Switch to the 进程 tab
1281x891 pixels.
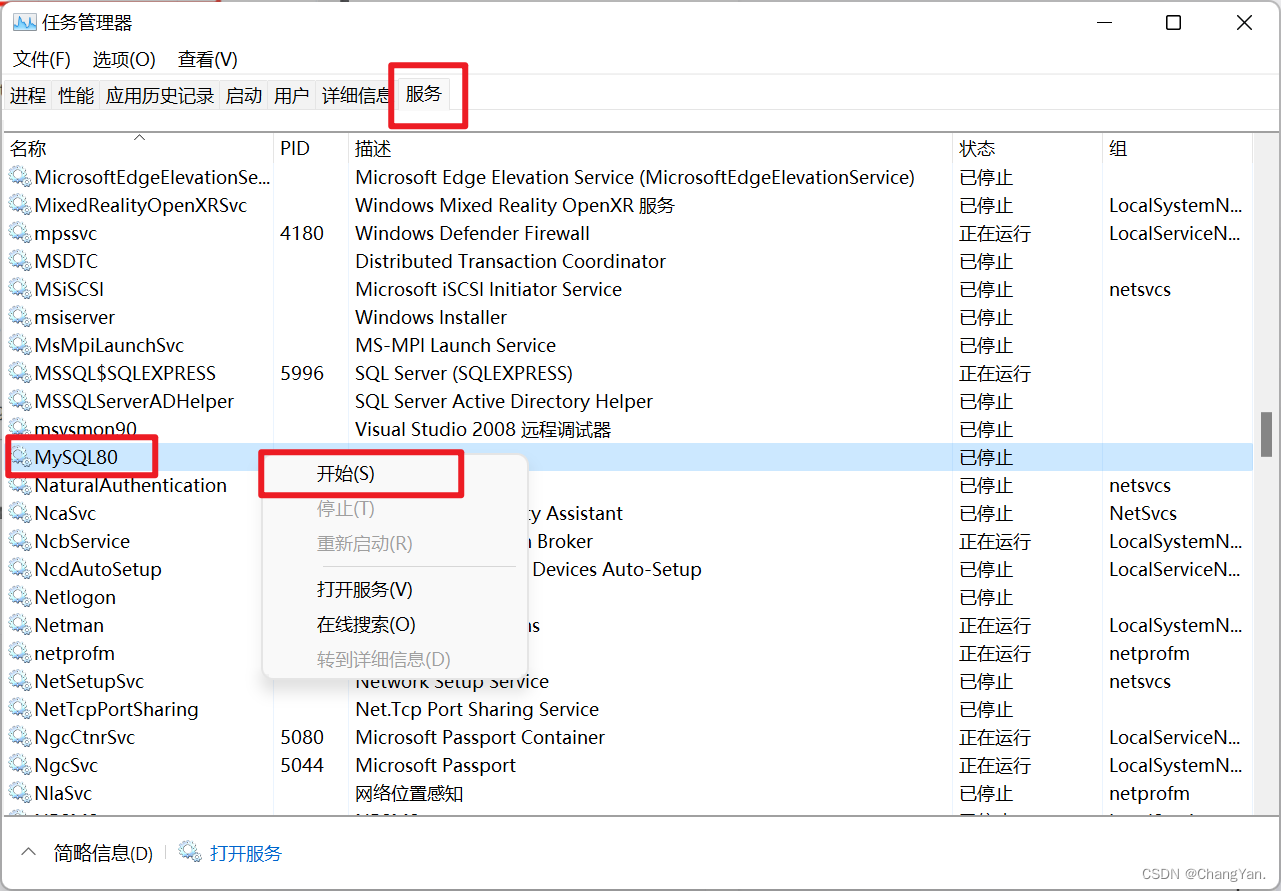(28, 96)
